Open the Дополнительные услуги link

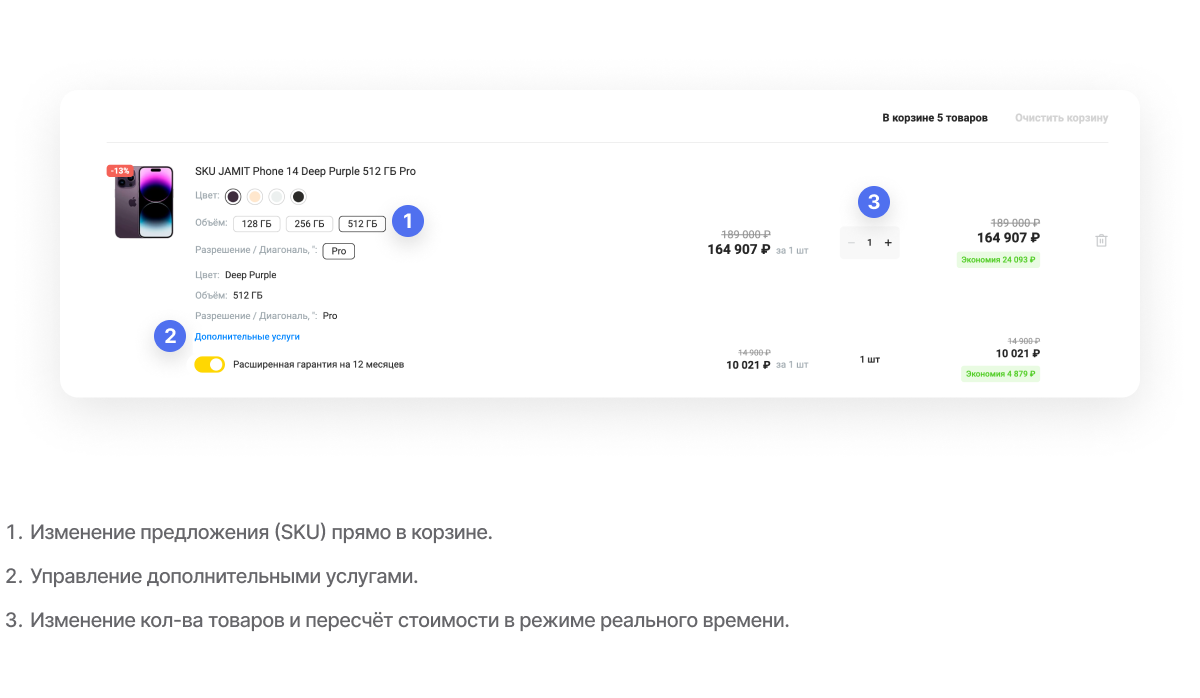(x=247, y=337)
